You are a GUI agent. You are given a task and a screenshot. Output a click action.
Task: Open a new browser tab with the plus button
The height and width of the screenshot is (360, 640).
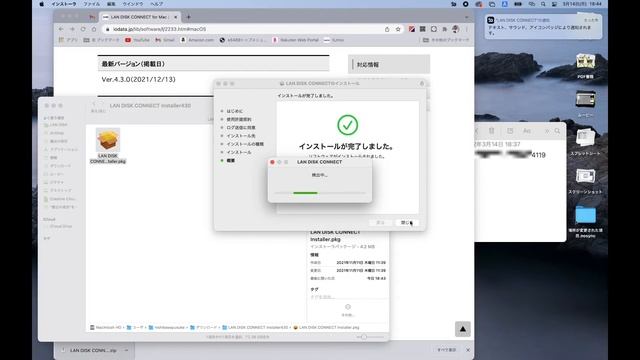pos(189,17)
